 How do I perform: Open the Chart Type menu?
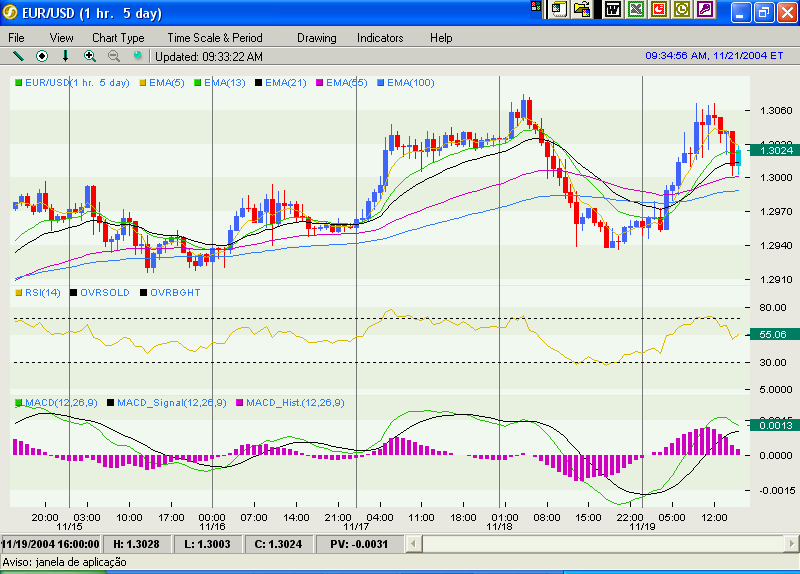[x=118, y=38]
